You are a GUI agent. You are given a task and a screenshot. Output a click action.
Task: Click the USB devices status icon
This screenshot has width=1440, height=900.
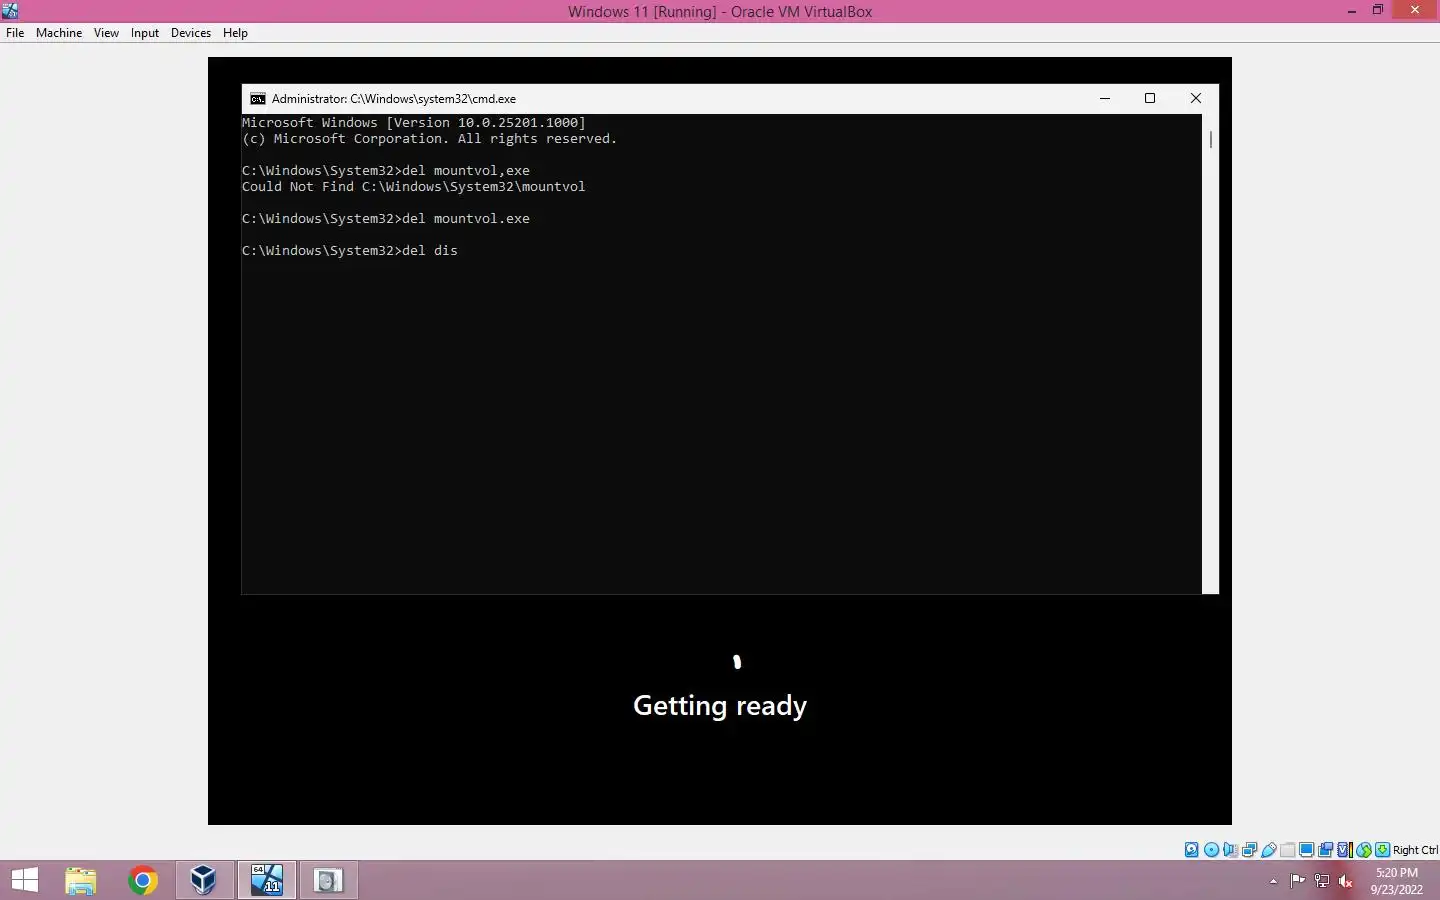click(x=1268, y=850)
